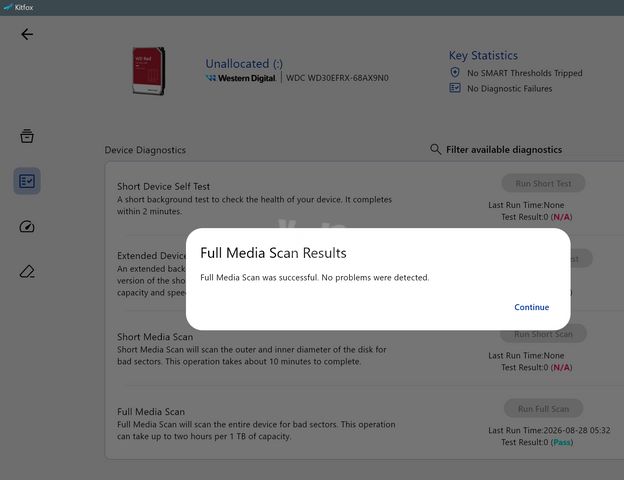Go back with the arrow icon

[27, 34]
